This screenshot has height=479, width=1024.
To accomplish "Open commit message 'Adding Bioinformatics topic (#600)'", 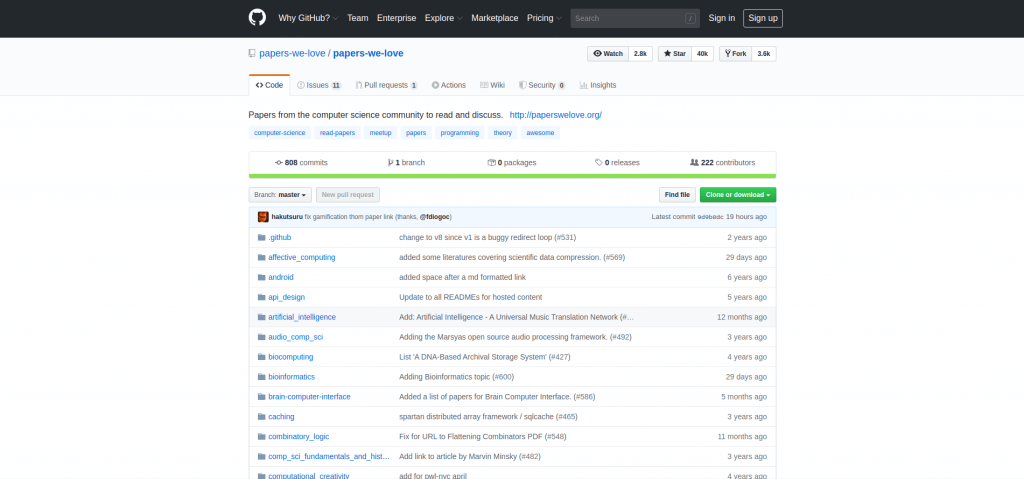I will (x=456, y=377).
